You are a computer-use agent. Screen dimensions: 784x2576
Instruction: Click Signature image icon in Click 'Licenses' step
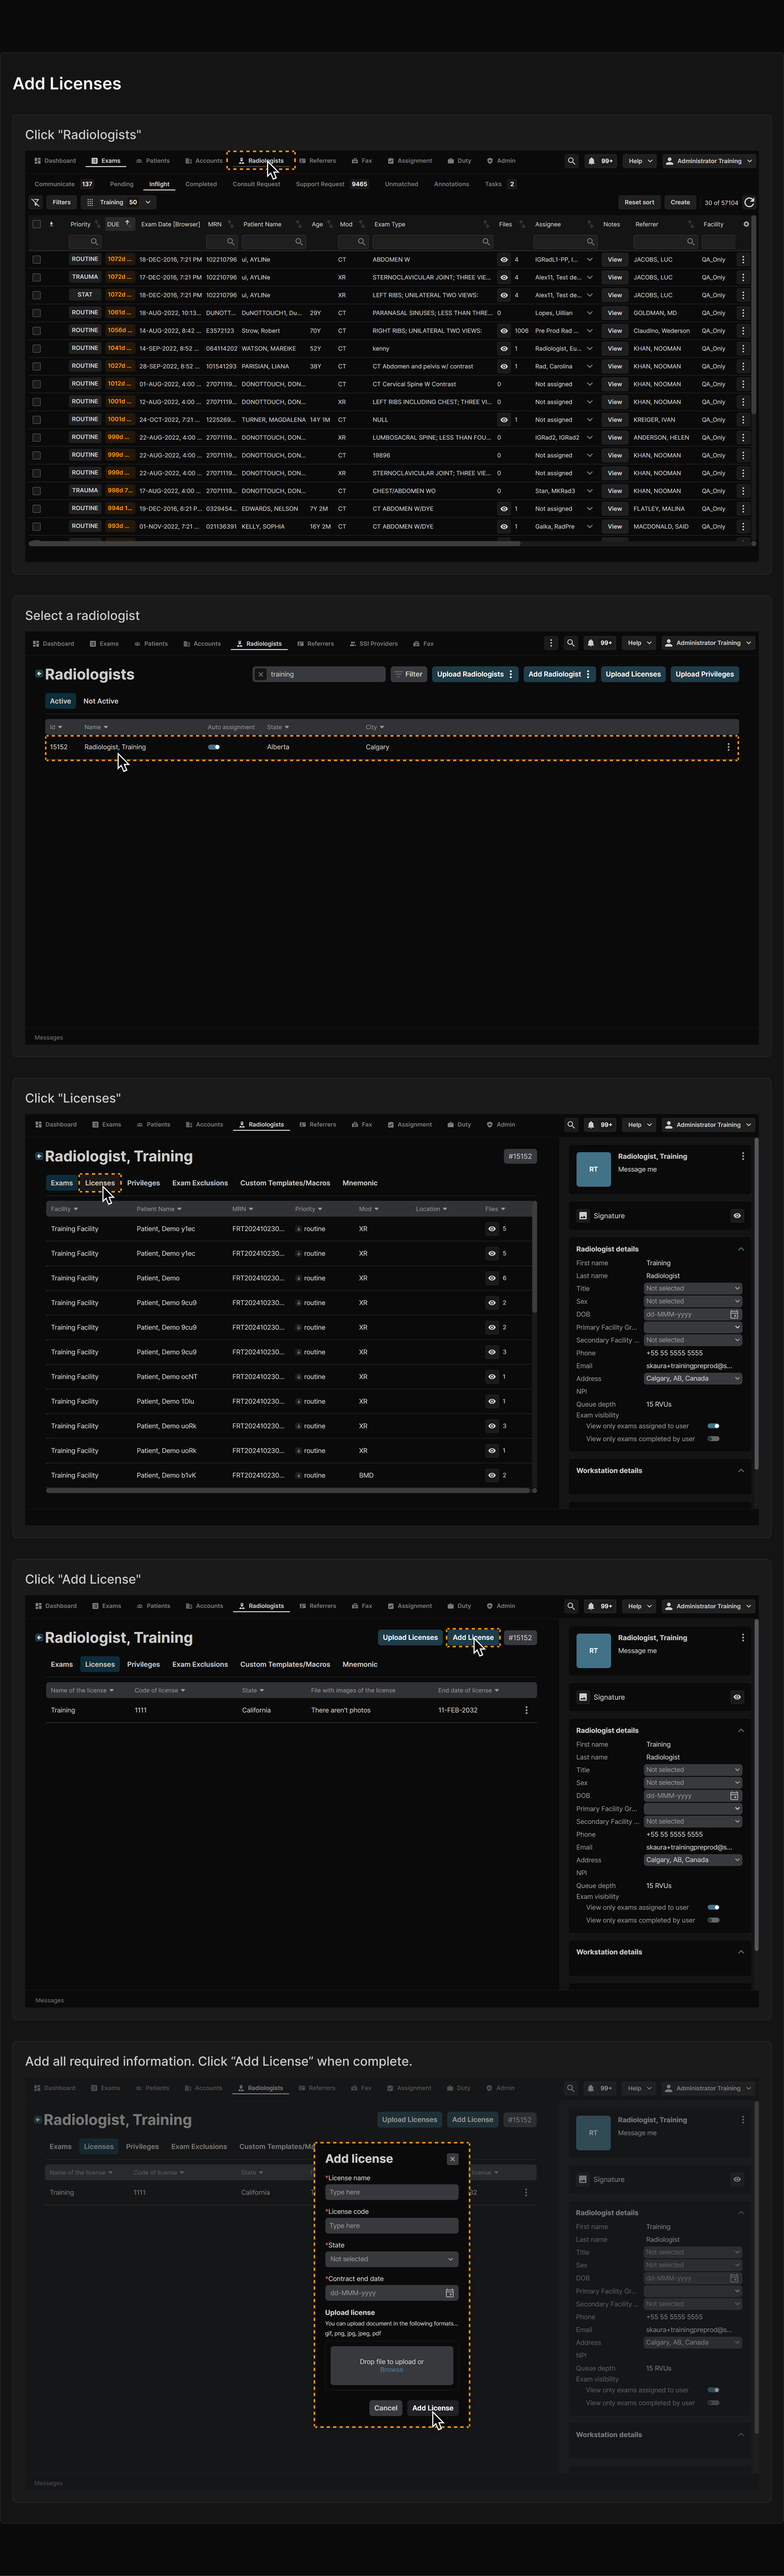(583, 1216)
